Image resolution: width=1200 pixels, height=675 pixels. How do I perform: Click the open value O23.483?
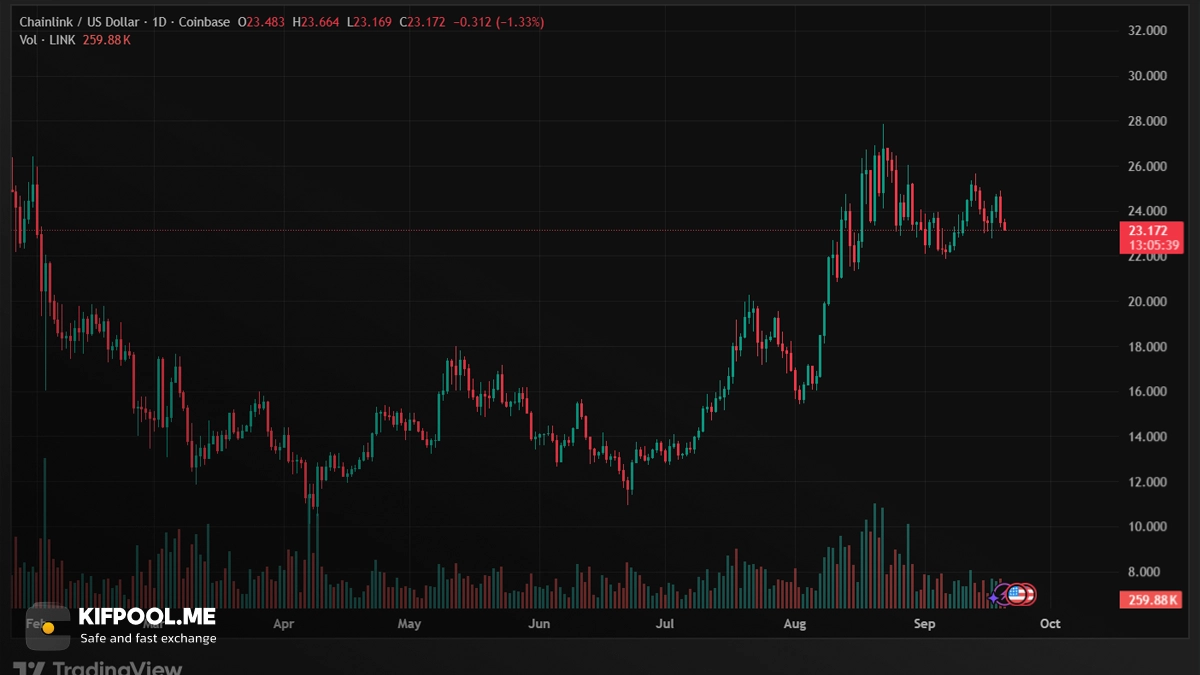point(262,21)
